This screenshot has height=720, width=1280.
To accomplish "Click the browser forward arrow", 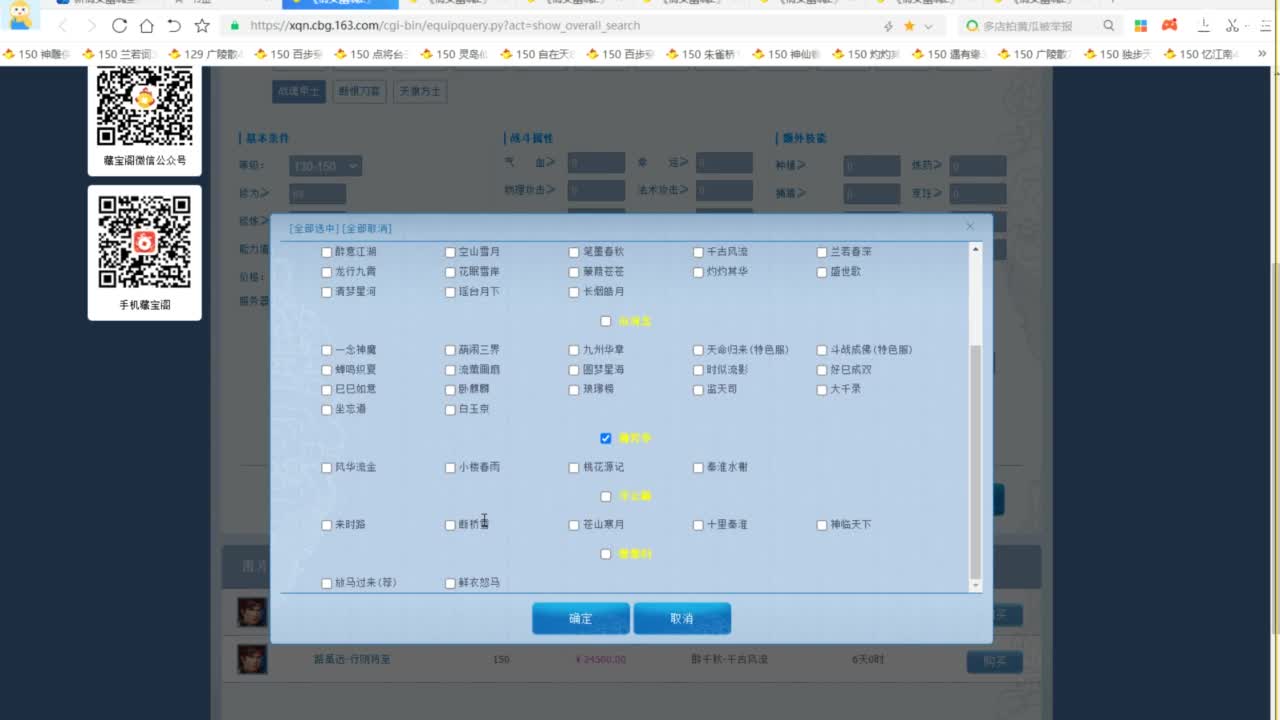I will [91, 26].
